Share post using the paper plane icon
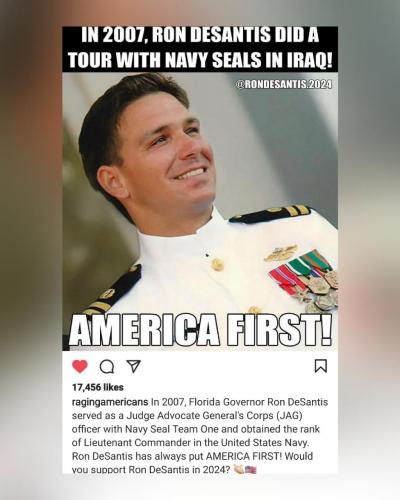Screen dimensions: 400x500 click(134, 366)
